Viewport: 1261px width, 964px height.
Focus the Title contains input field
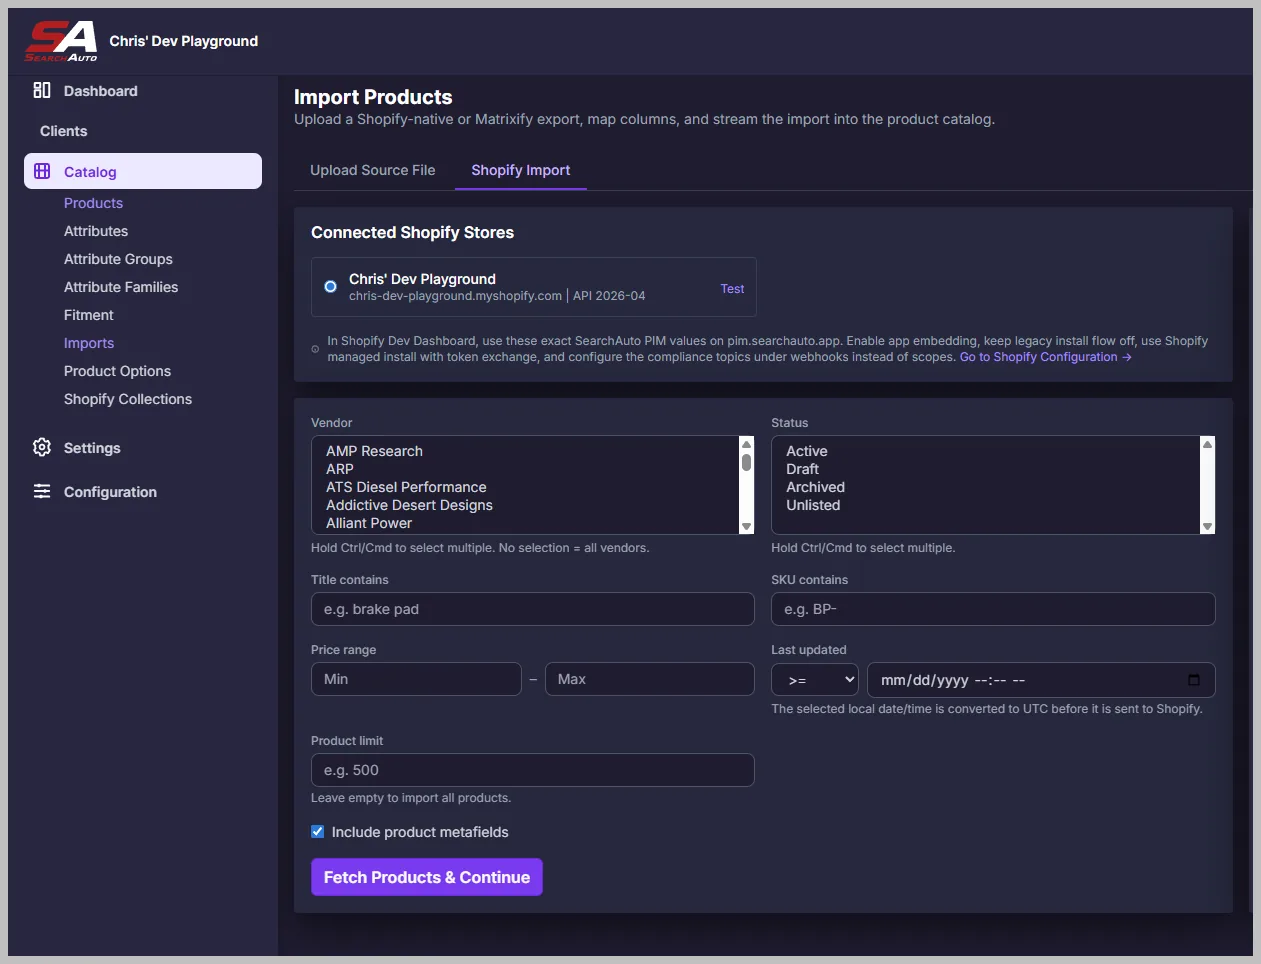click(x=533, y=609)
